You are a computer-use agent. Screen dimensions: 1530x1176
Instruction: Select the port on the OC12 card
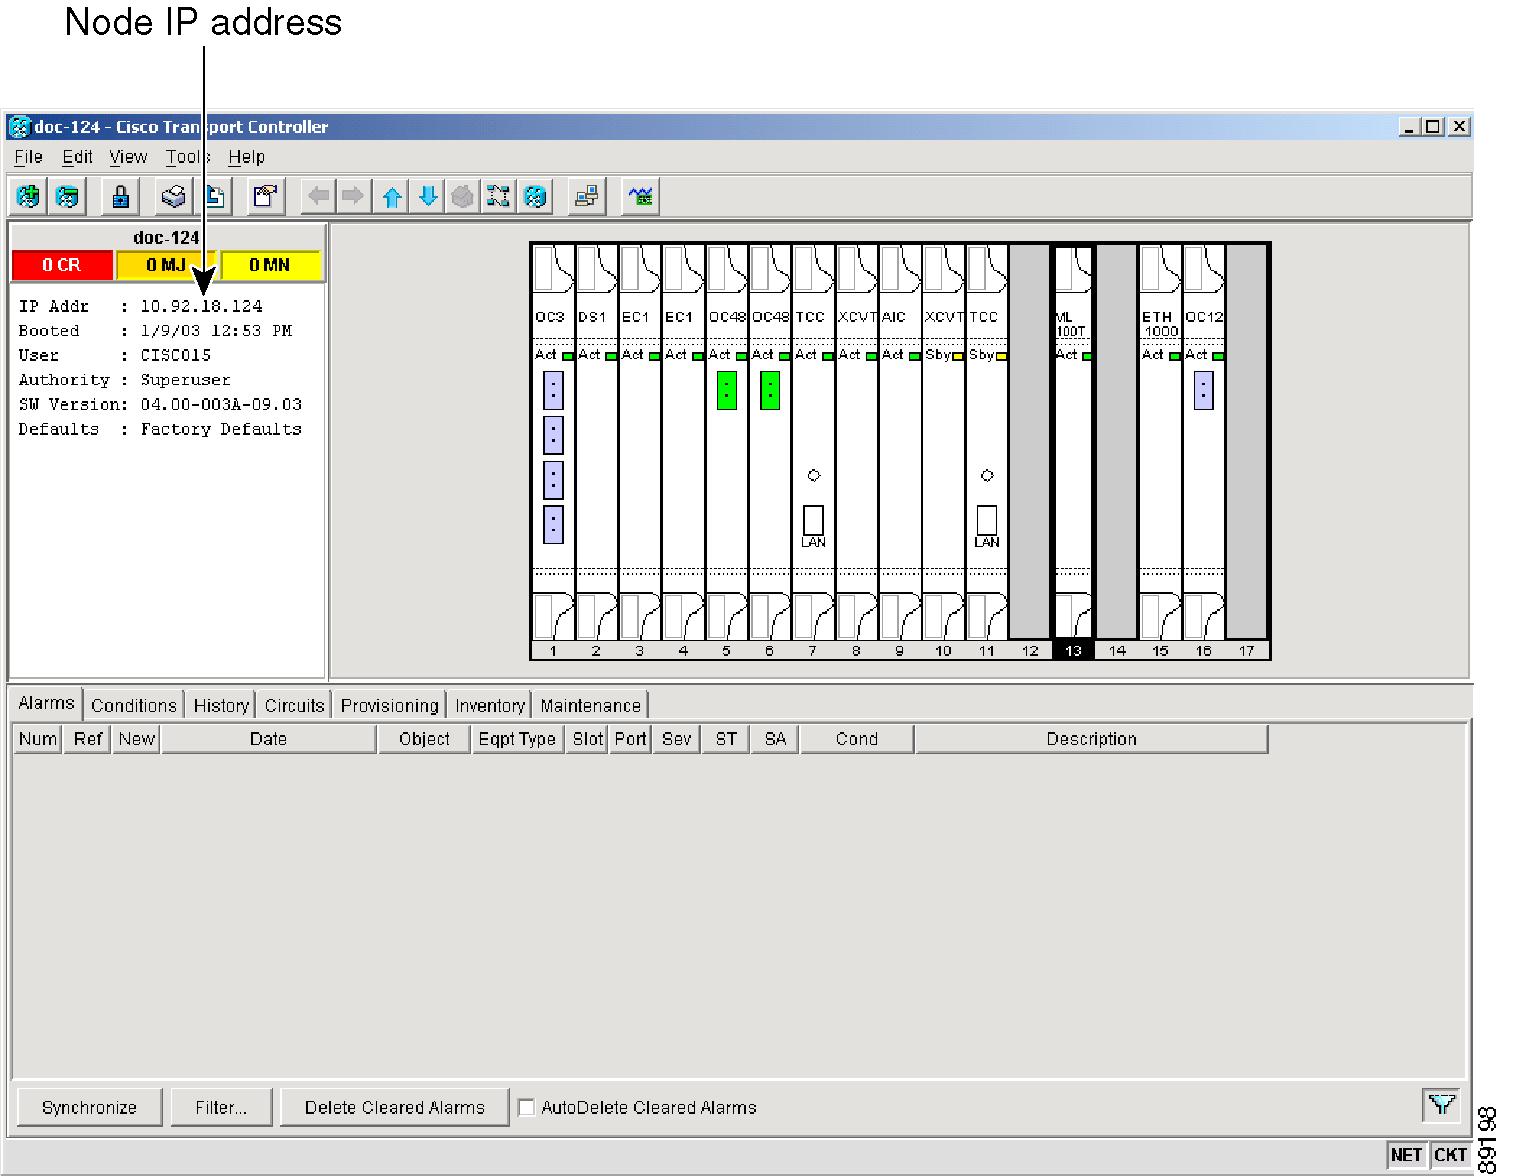click(1204, 391)
